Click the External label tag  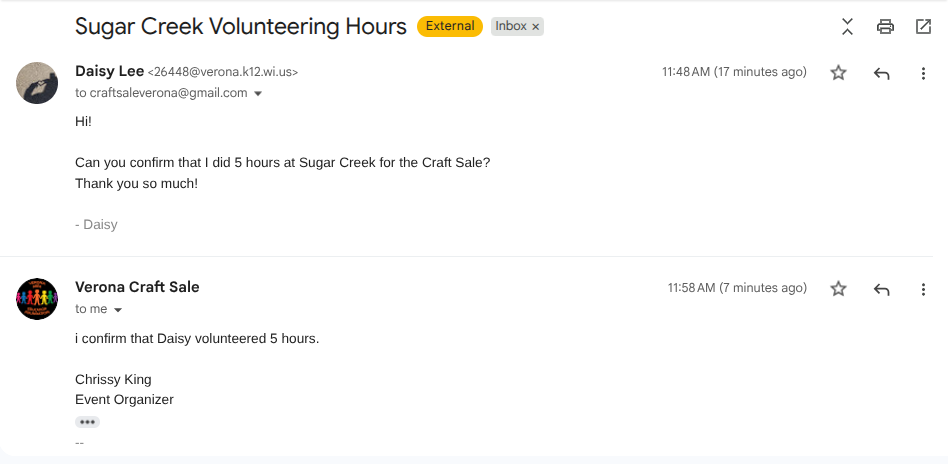click(x=450, y=27)
